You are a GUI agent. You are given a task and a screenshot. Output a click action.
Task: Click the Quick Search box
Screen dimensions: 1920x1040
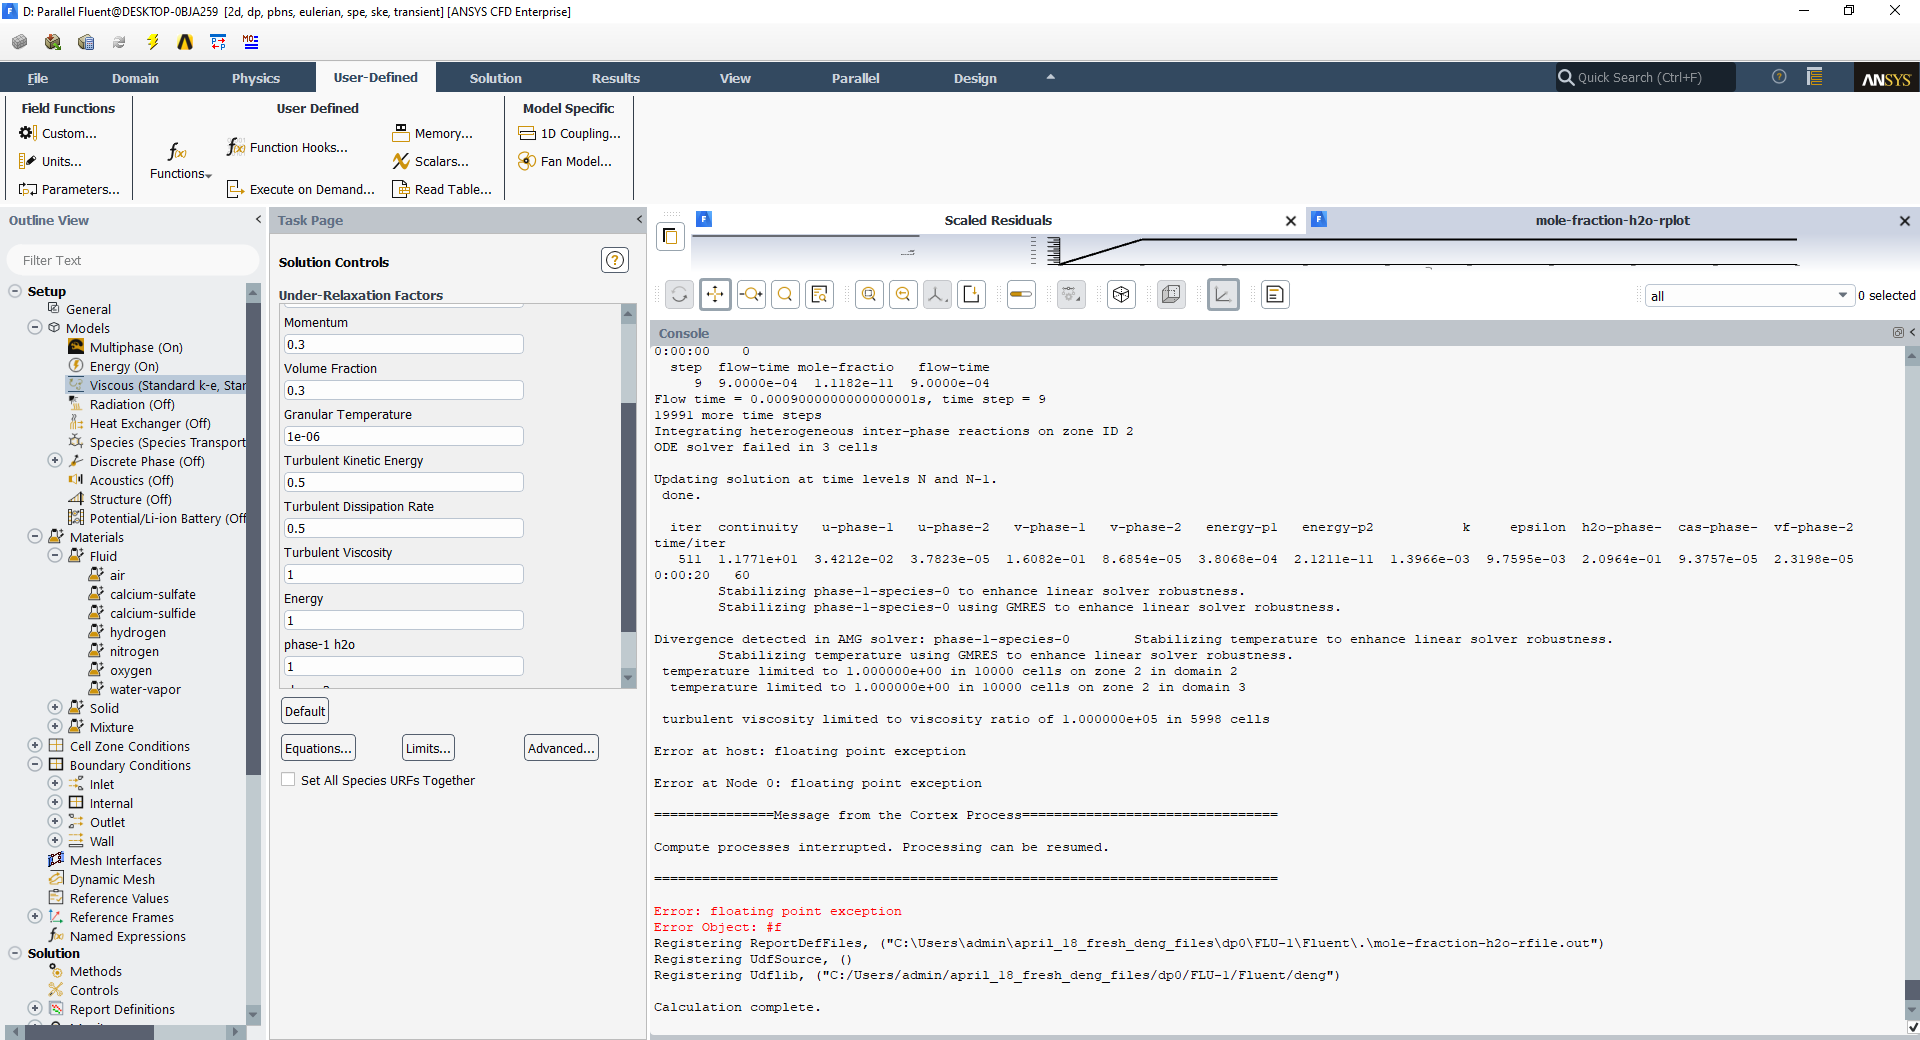tap(1645, 77)
